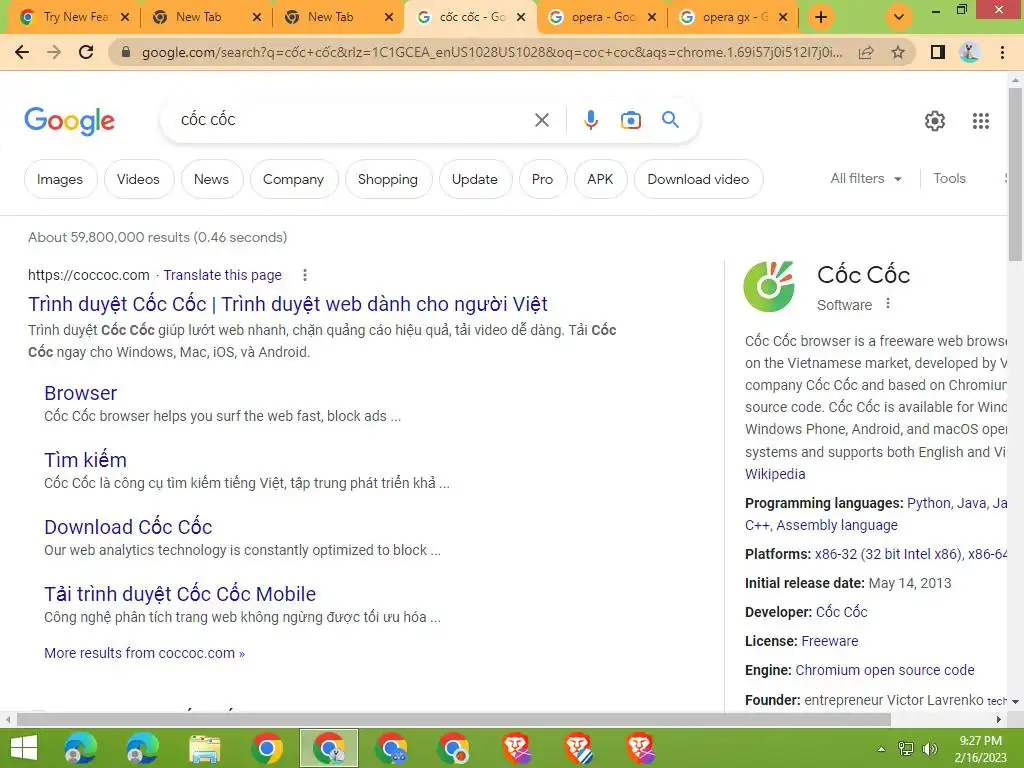This screenshot has height=768, width=1024.
Task: Open Chromium open source code link
Action: point(885,671)
